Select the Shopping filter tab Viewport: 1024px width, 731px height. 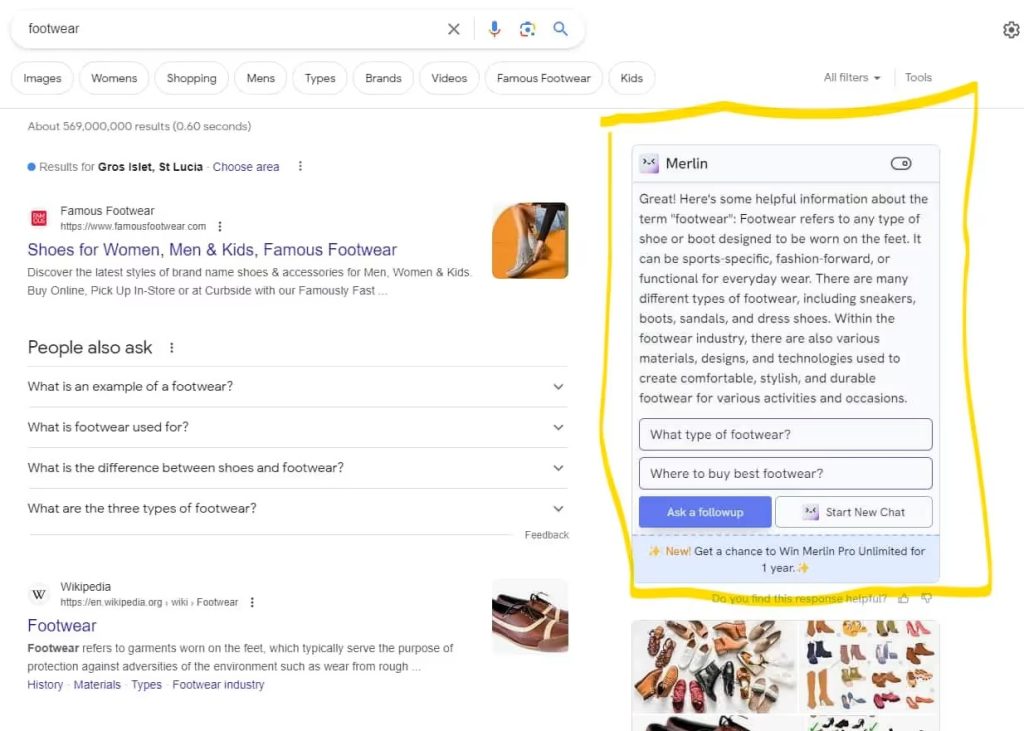tap(191, 78)
